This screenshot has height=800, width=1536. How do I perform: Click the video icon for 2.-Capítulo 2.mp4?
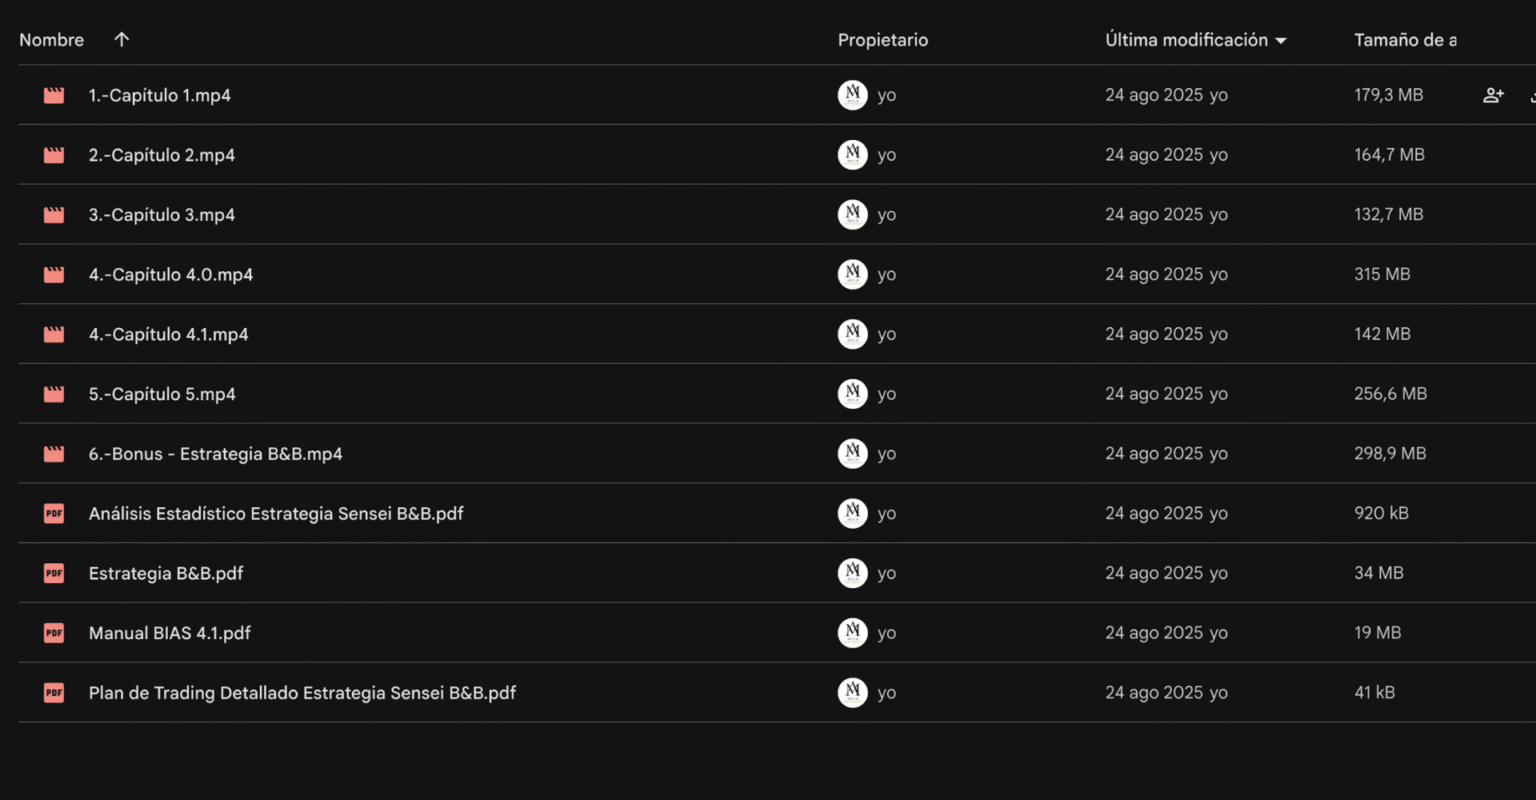tap(54, 155)
